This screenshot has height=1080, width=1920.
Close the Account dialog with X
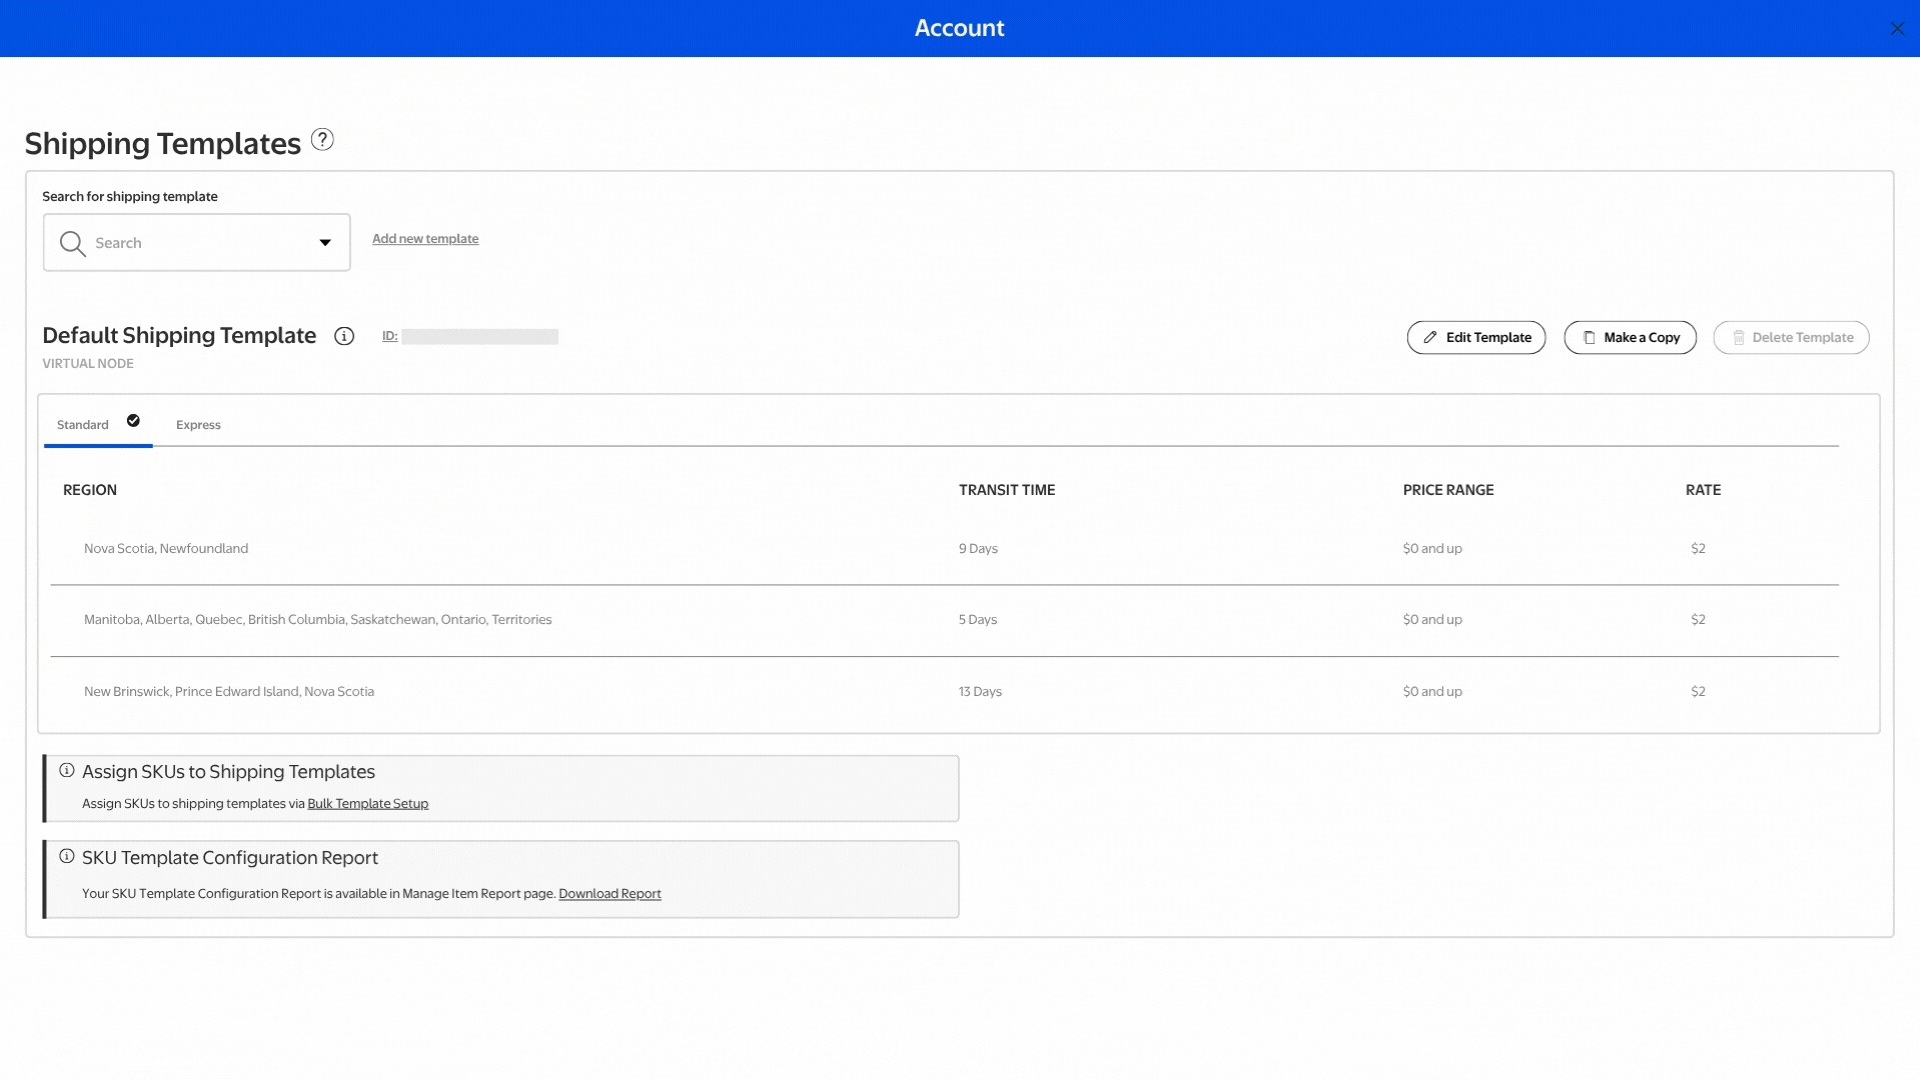point(1897,28)
